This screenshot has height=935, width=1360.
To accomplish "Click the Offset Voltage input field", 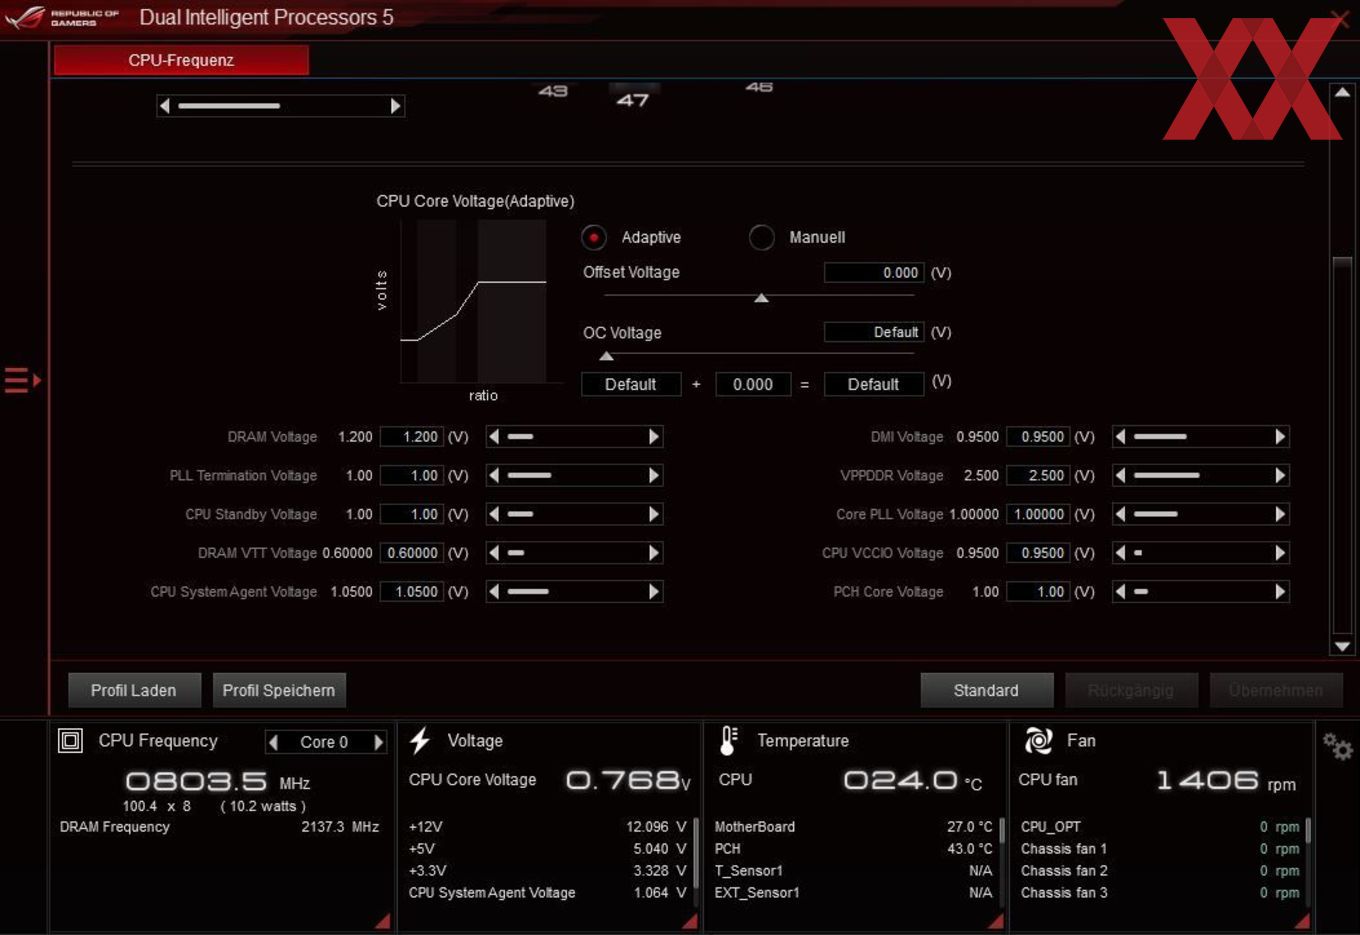I will (873, 273).
